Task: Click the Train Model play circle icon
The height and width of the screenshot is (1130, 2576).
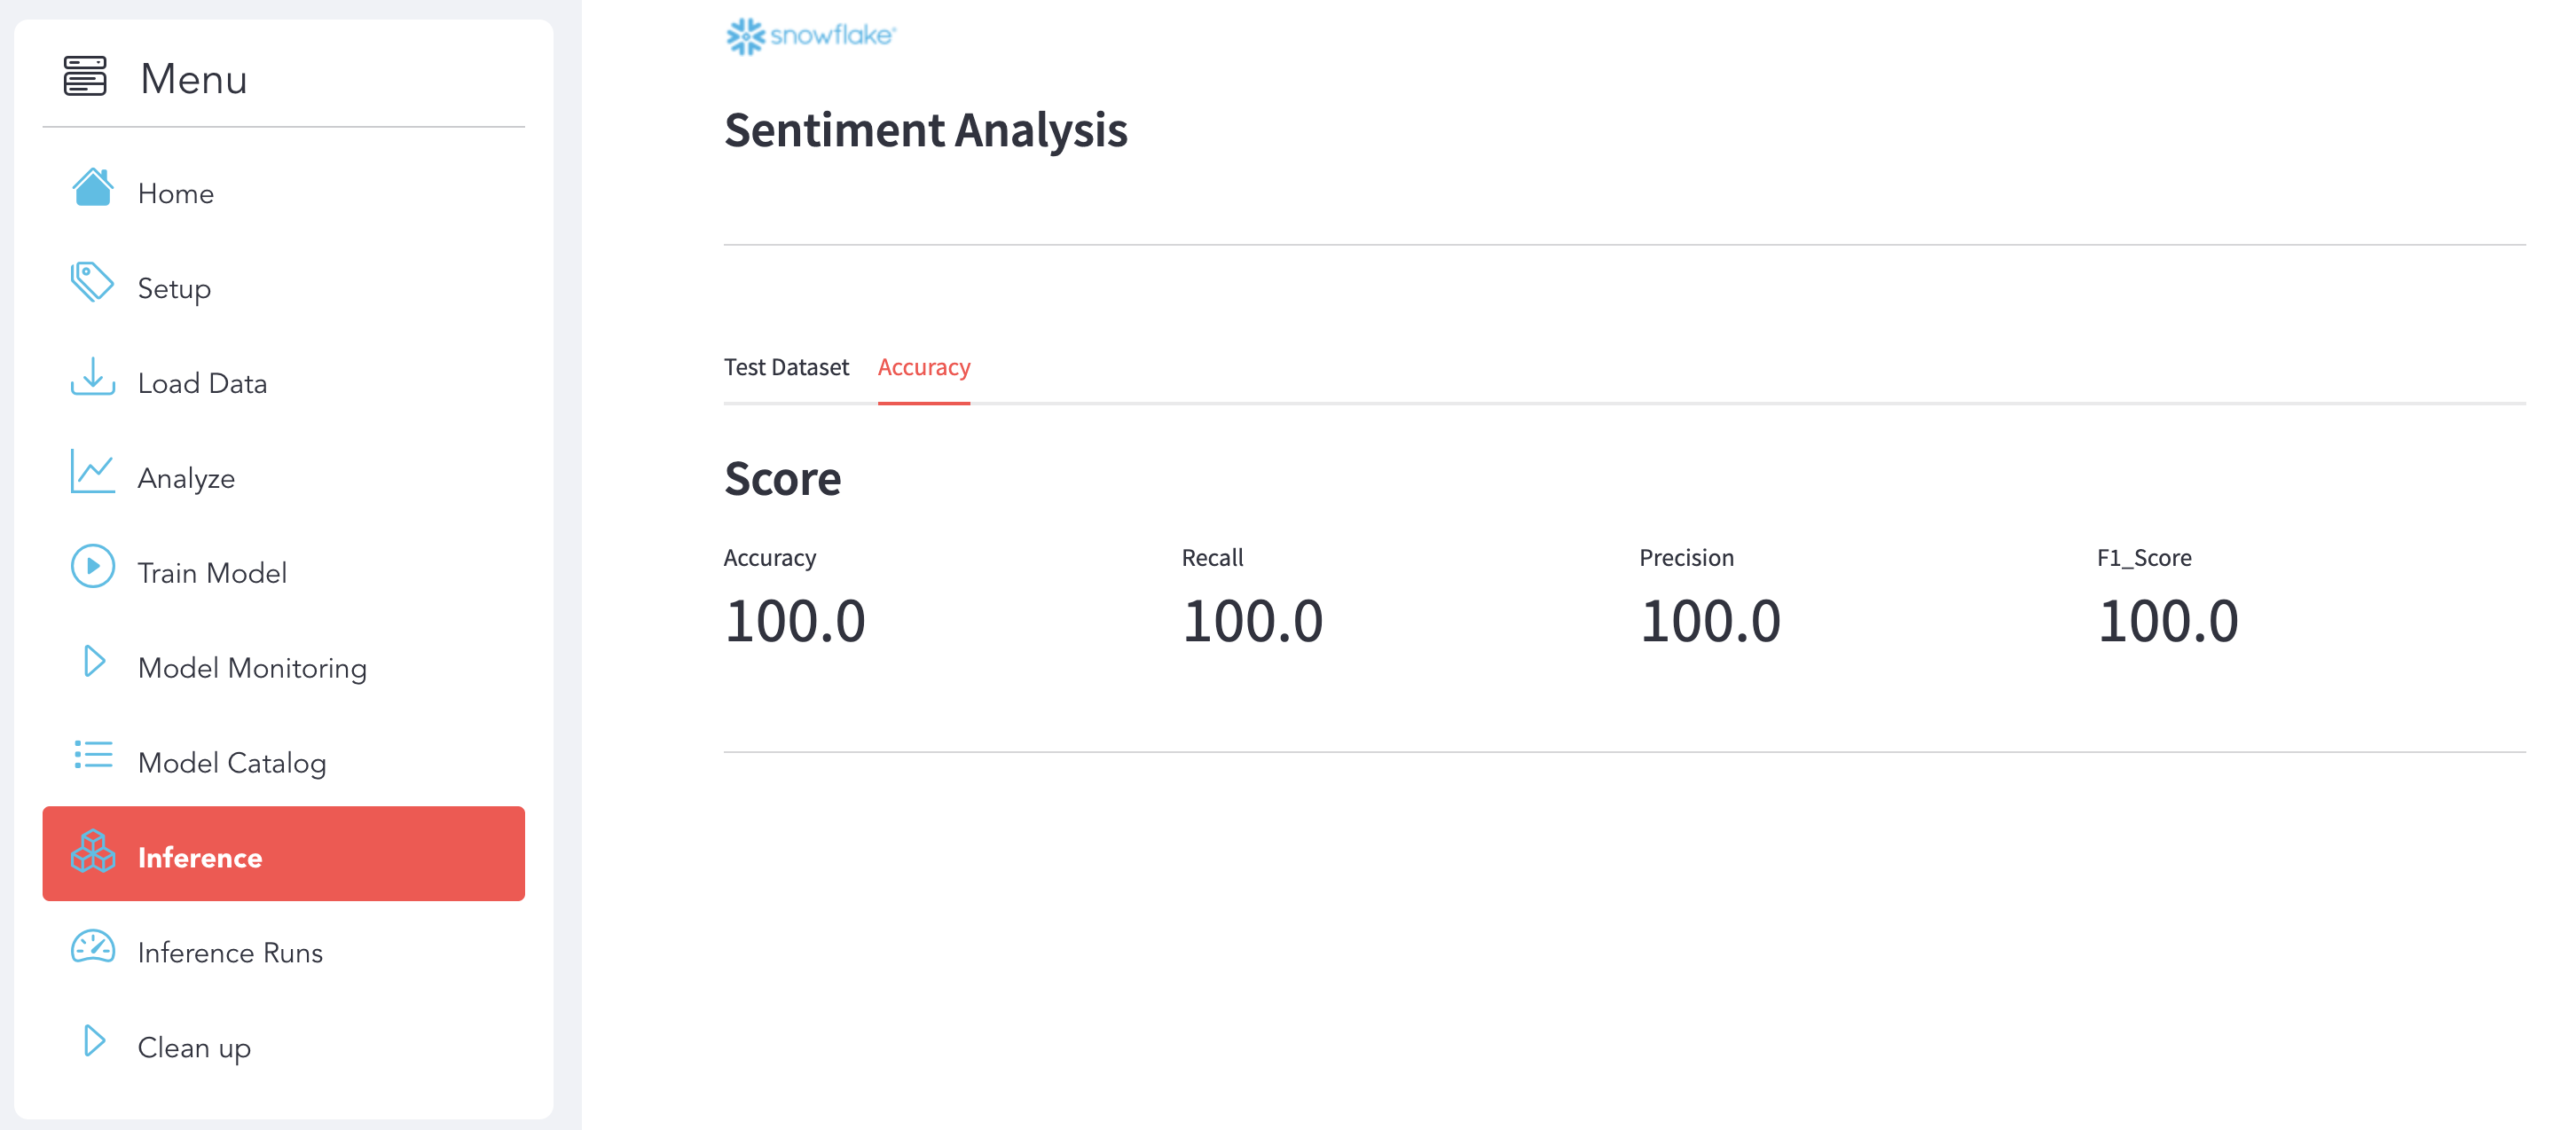Action: (93, 566)
